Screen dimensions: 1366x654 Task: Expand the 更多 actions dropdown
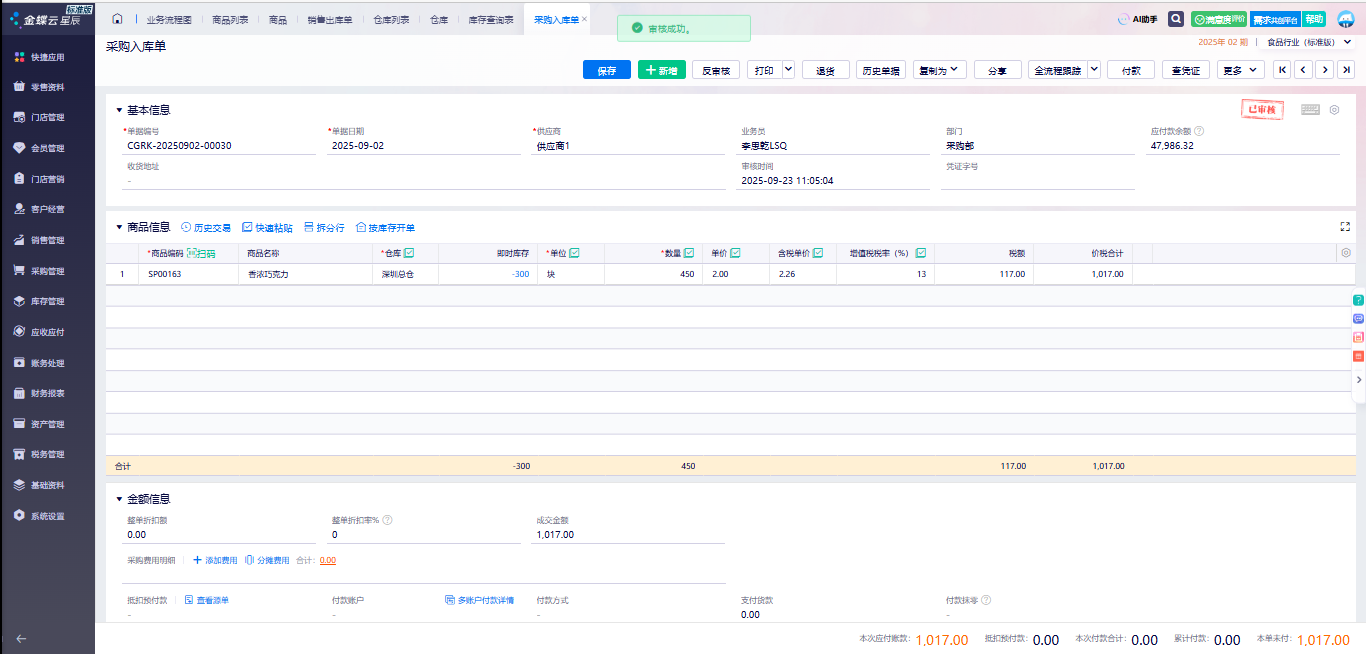pyautogui.click(x=1254, y=70)
